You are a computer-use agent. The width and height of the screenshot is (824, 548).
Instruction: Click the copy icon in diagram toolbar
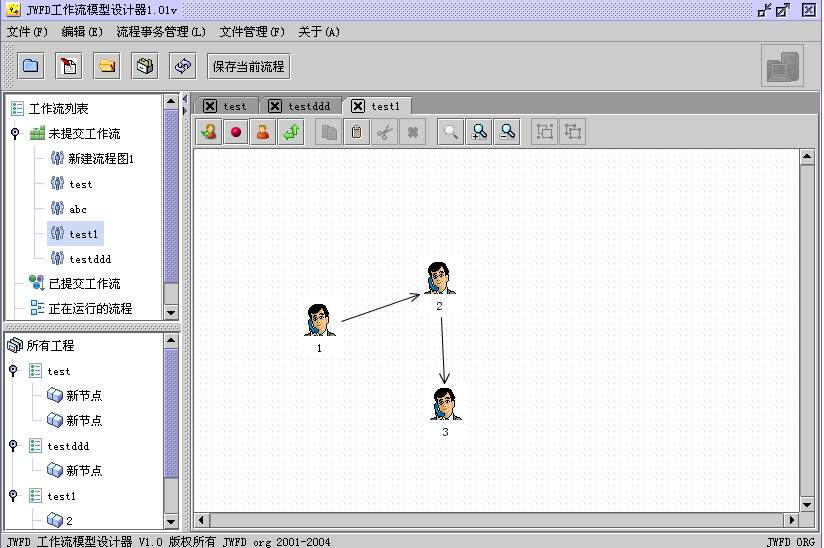[329, 131]
